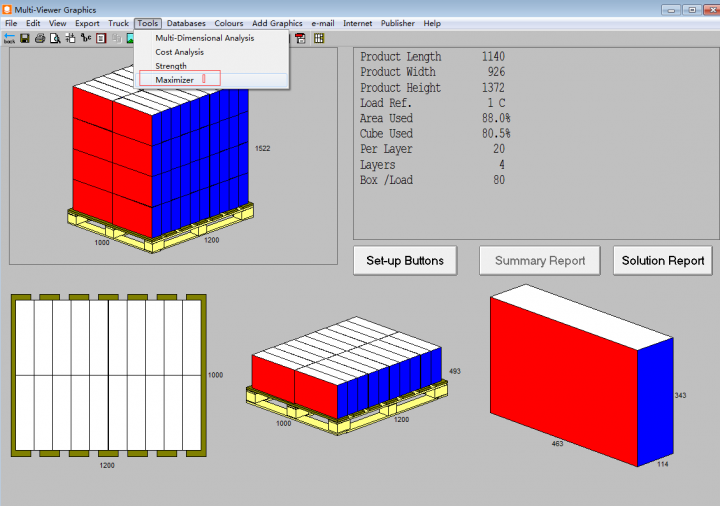Click the red-bordered square toolbar icon

coord(101,38)
